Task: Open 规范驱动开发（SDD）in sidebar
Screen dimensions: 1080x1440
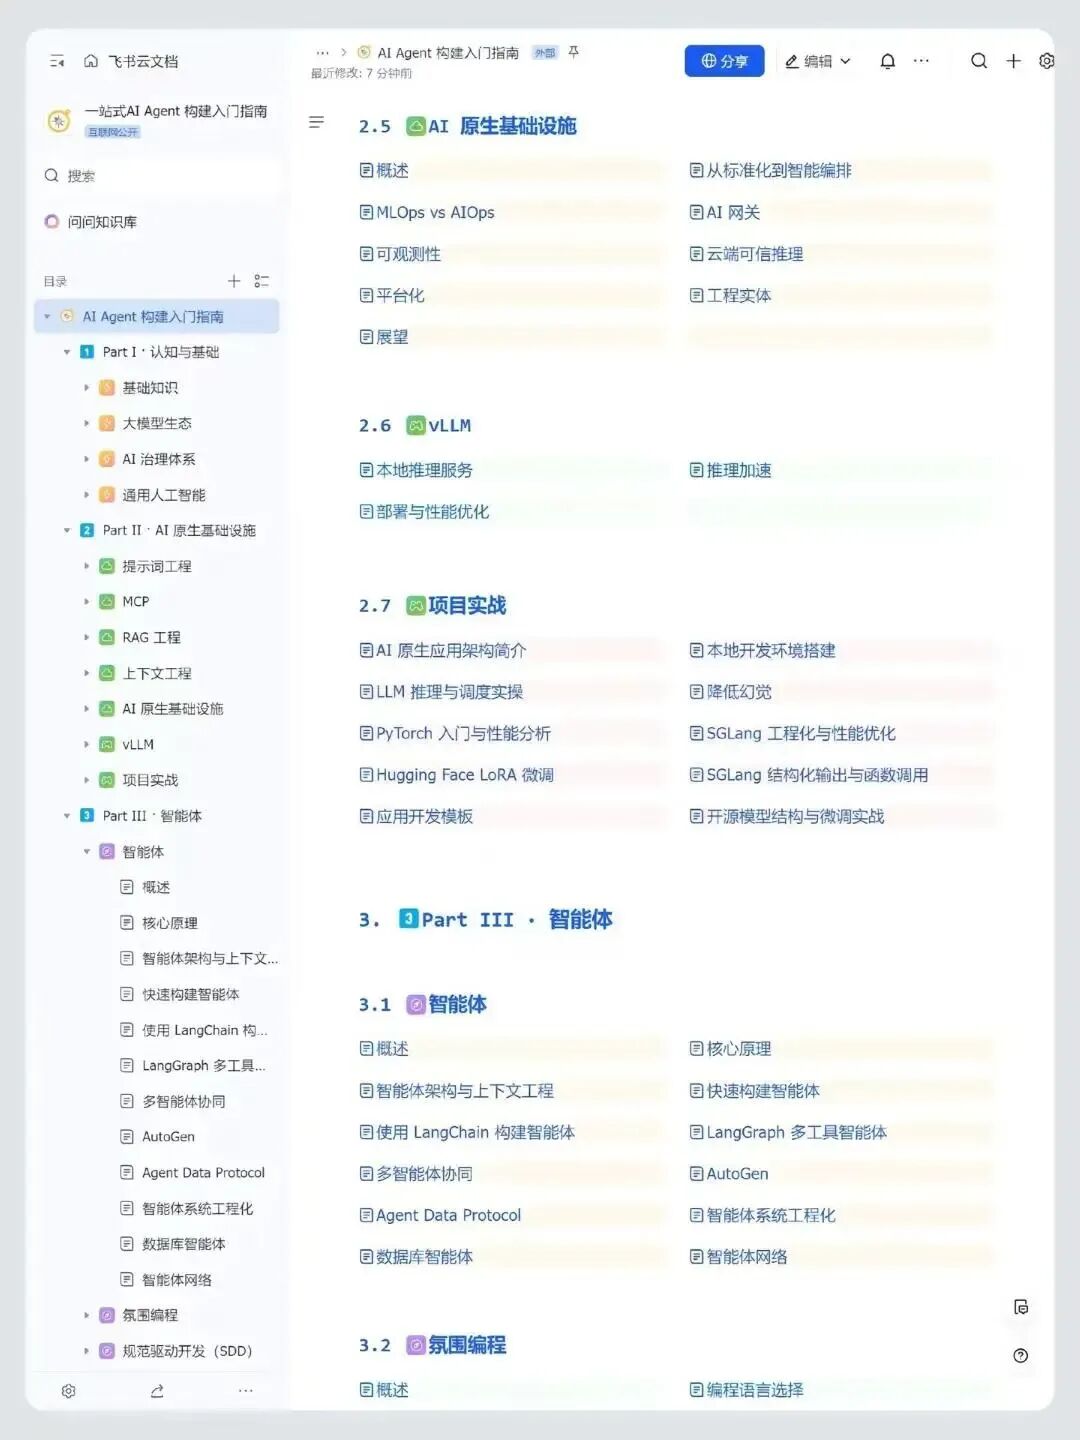Action: point(187,1351)
